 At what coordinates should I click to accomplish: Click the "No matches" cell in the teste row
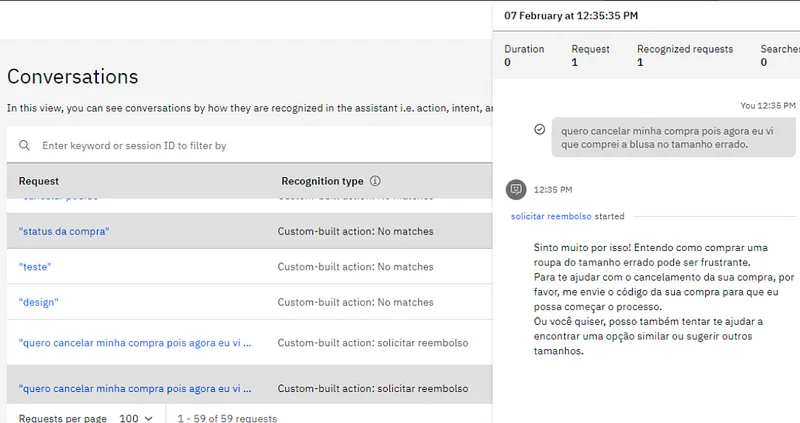point(355,267)
